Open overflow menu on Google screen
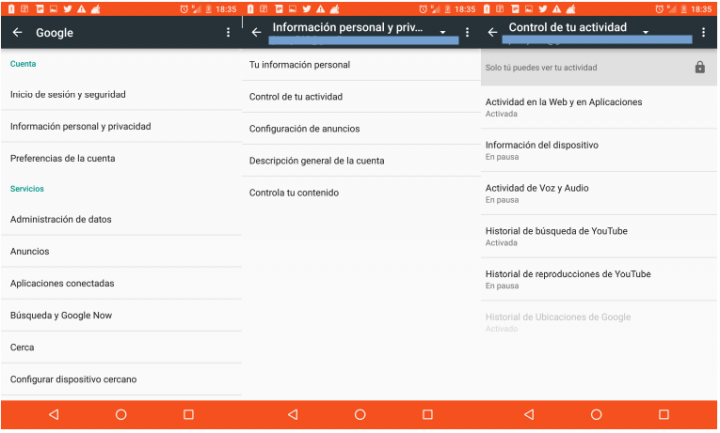The height and width of the screenshot is (433, 720). [228, 33]
